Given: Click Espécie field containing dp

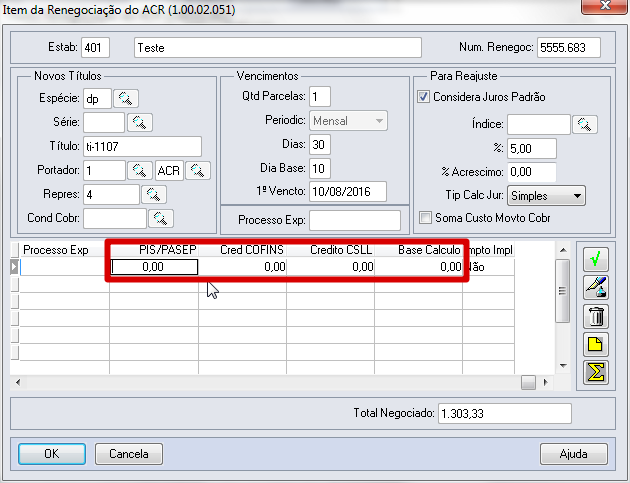Looking at the screenshot, I should click(x=97, y=99).
